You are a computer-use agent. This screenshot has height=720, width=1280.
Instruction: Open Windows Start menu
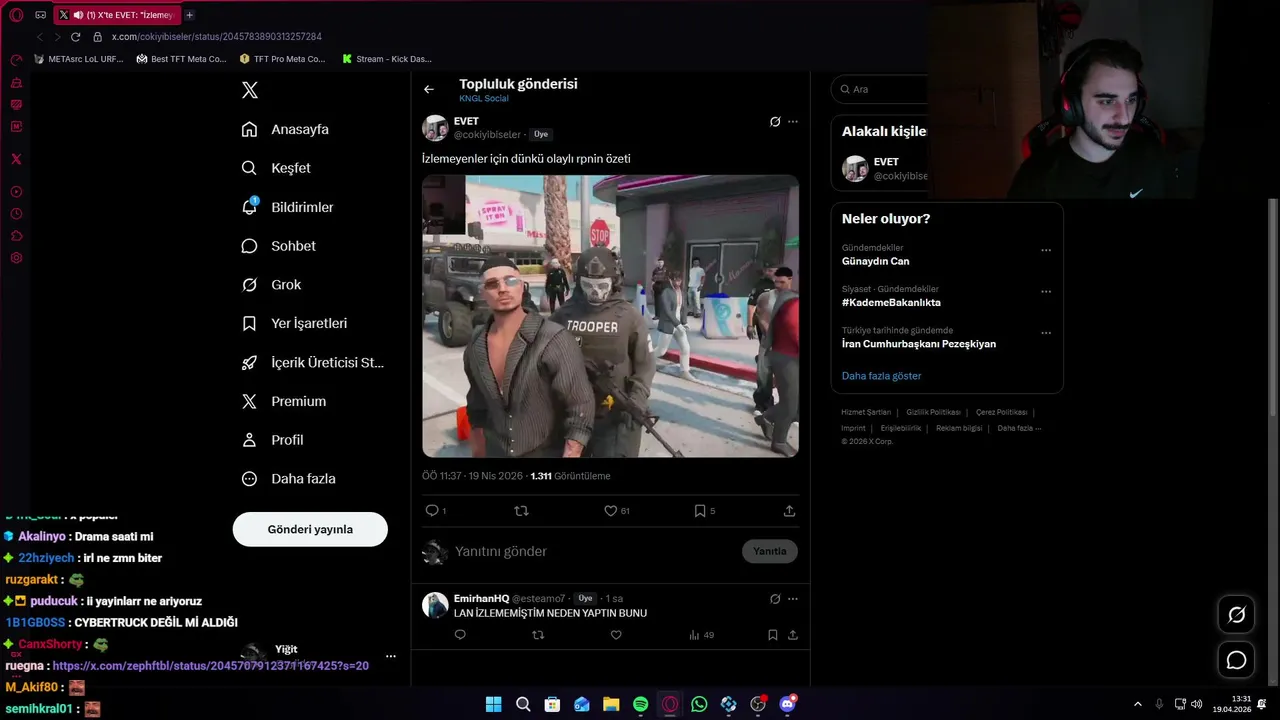(494, 704)
